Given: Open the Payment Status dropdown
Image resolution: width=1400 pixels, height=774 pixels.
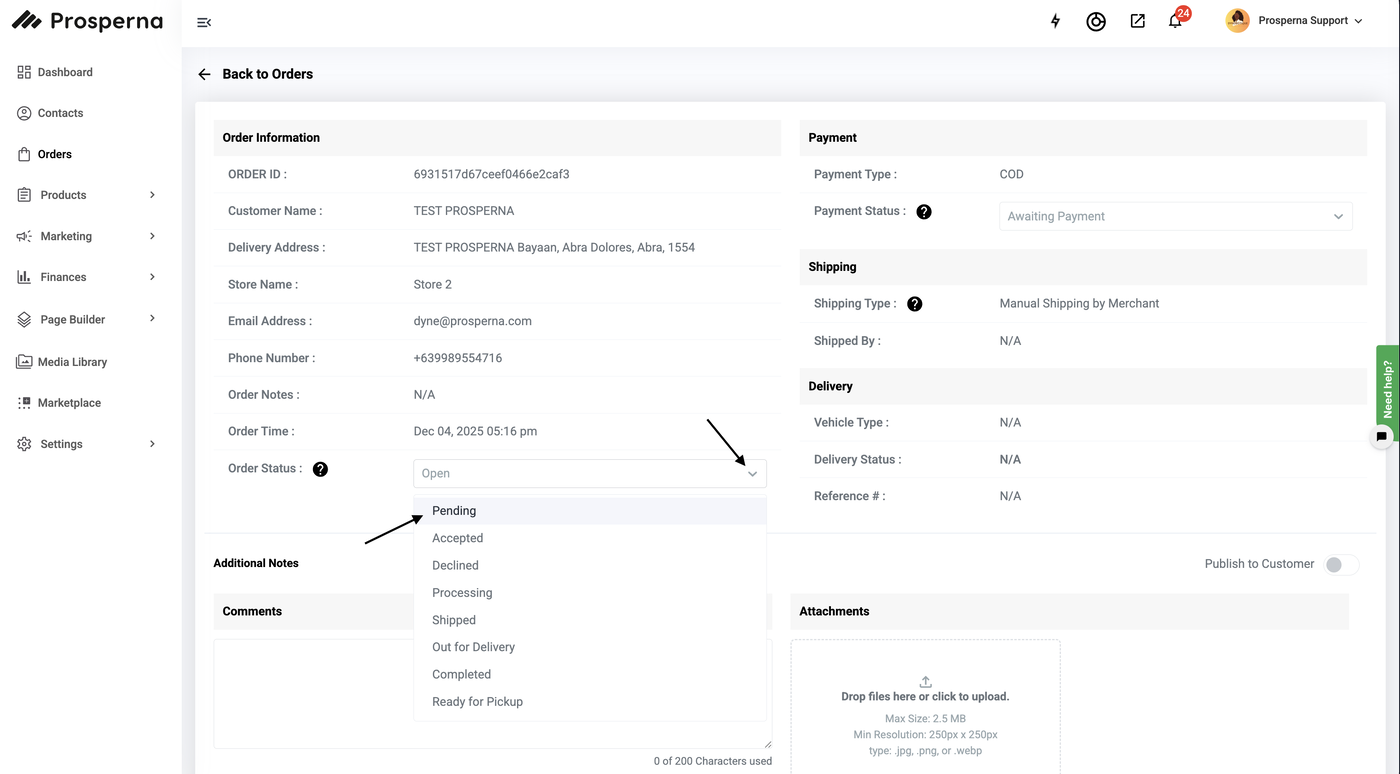Looking at the screenshot, I should click(x=1175, y=216).
